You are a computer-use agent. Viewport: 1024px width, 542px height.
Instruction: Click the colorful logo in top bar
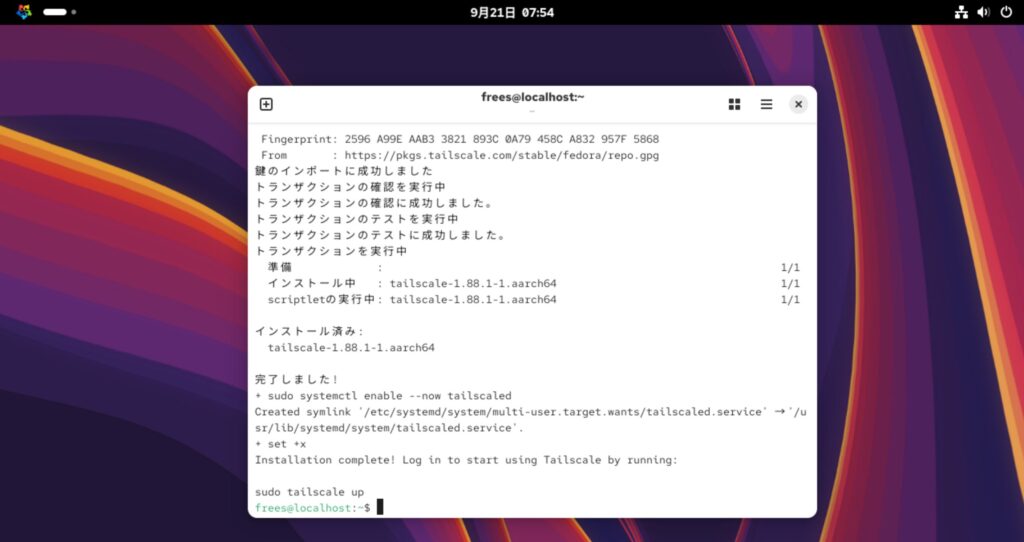click(x=24, y=12)
